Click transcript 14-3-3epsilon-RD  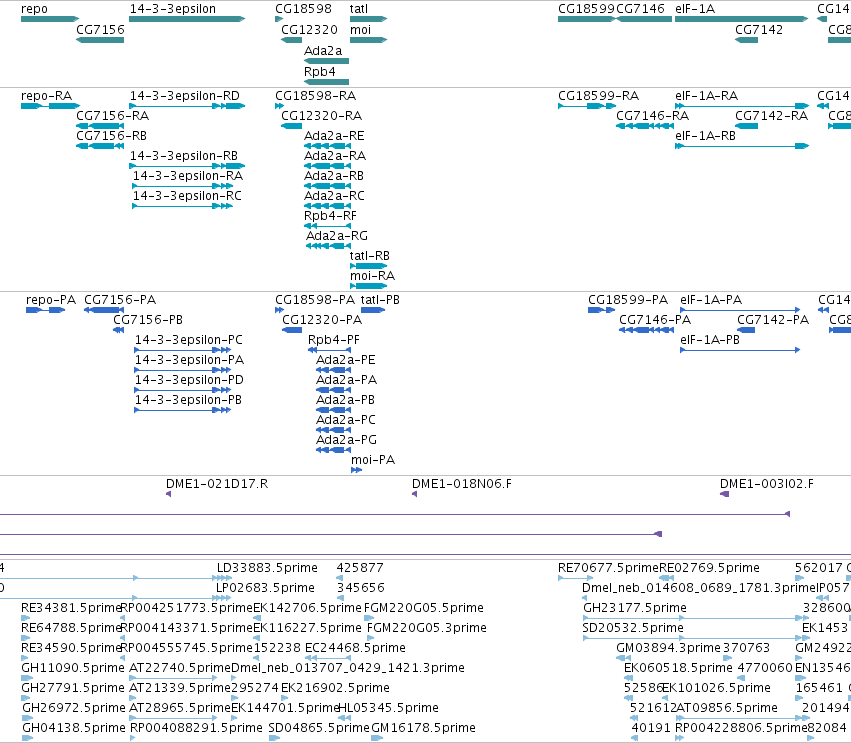(185, 96)
